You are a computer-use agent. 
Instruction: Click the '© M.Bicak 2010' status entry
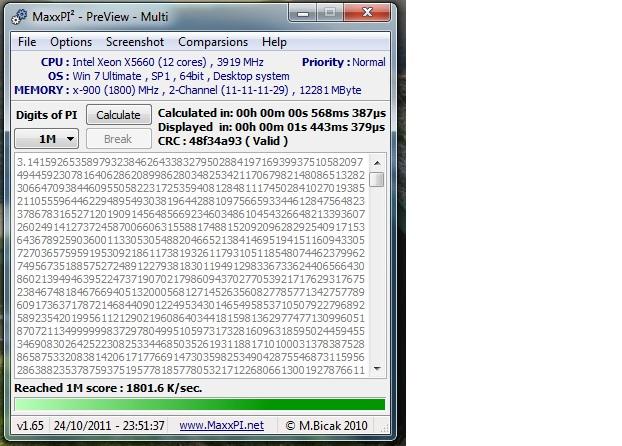[x=326, y=425]
